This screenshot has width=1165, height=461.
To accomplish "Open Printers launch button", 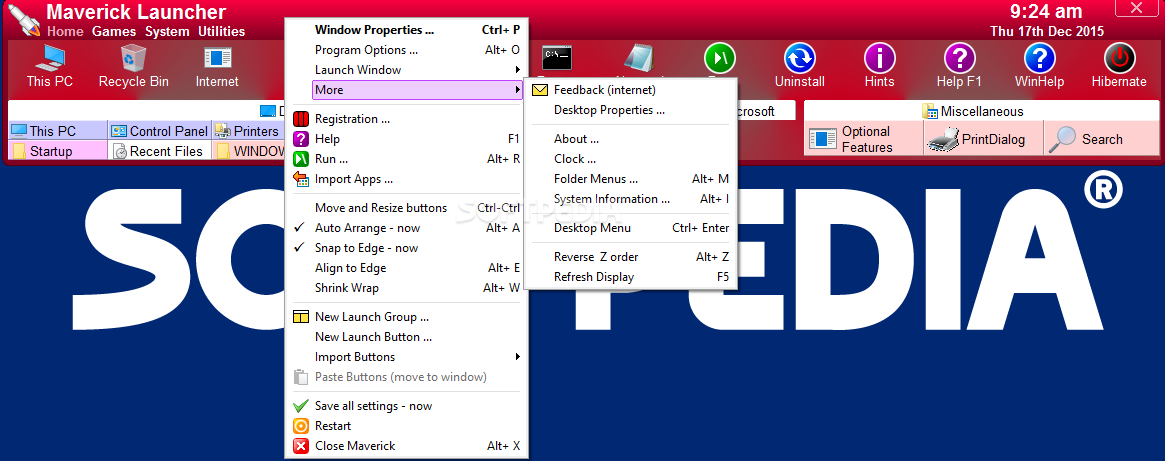I will pos(248,131).
